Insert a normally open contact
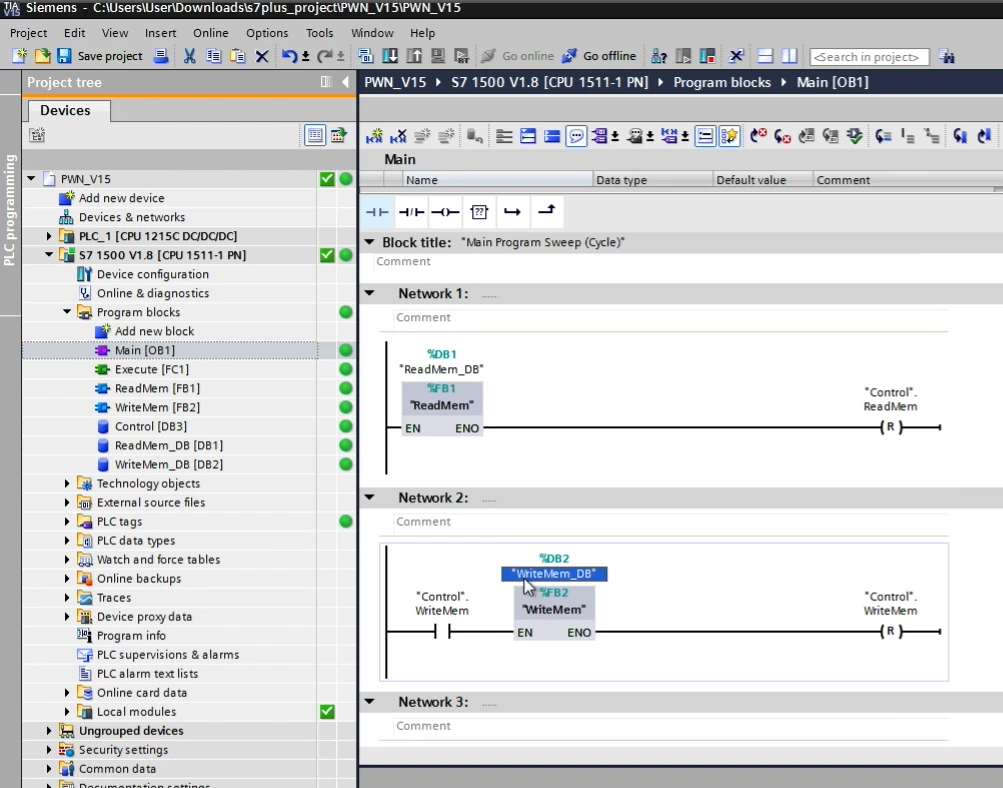The width and height of the screenshot is (1003, 788). coord(377,212)
